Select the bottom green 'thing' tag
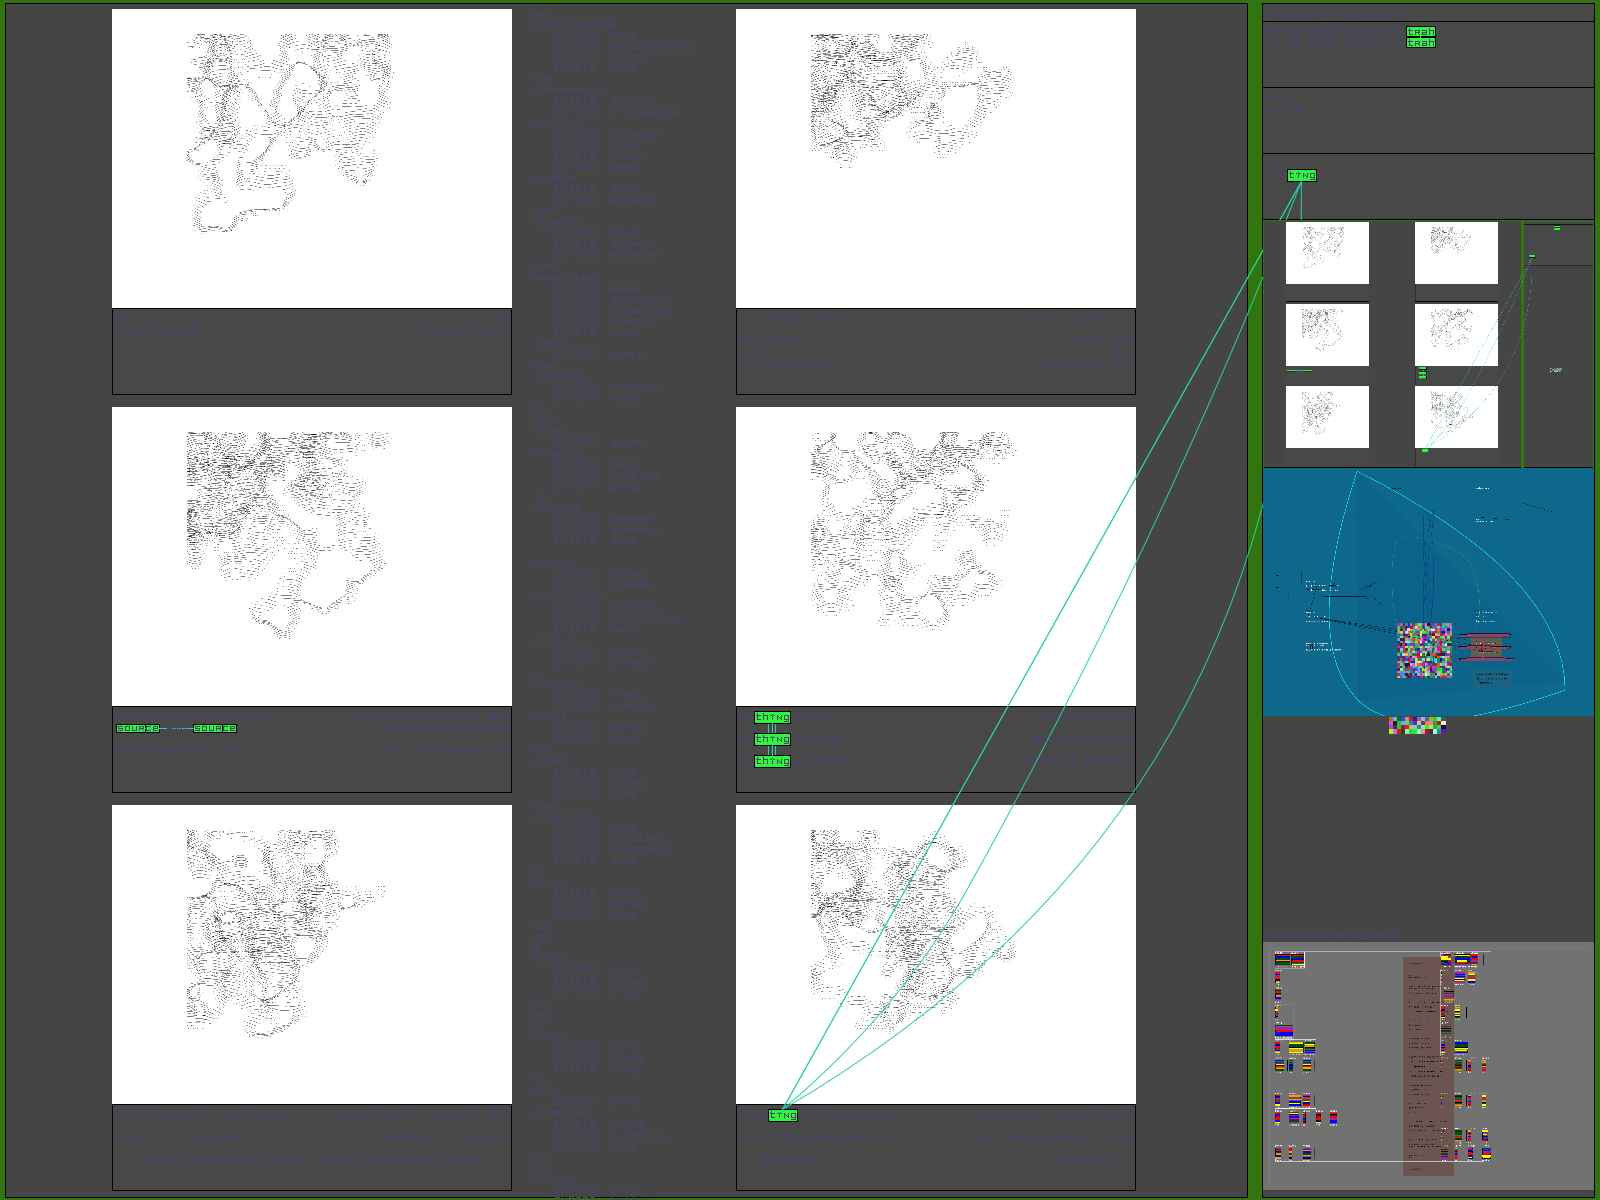 point(772,761)
